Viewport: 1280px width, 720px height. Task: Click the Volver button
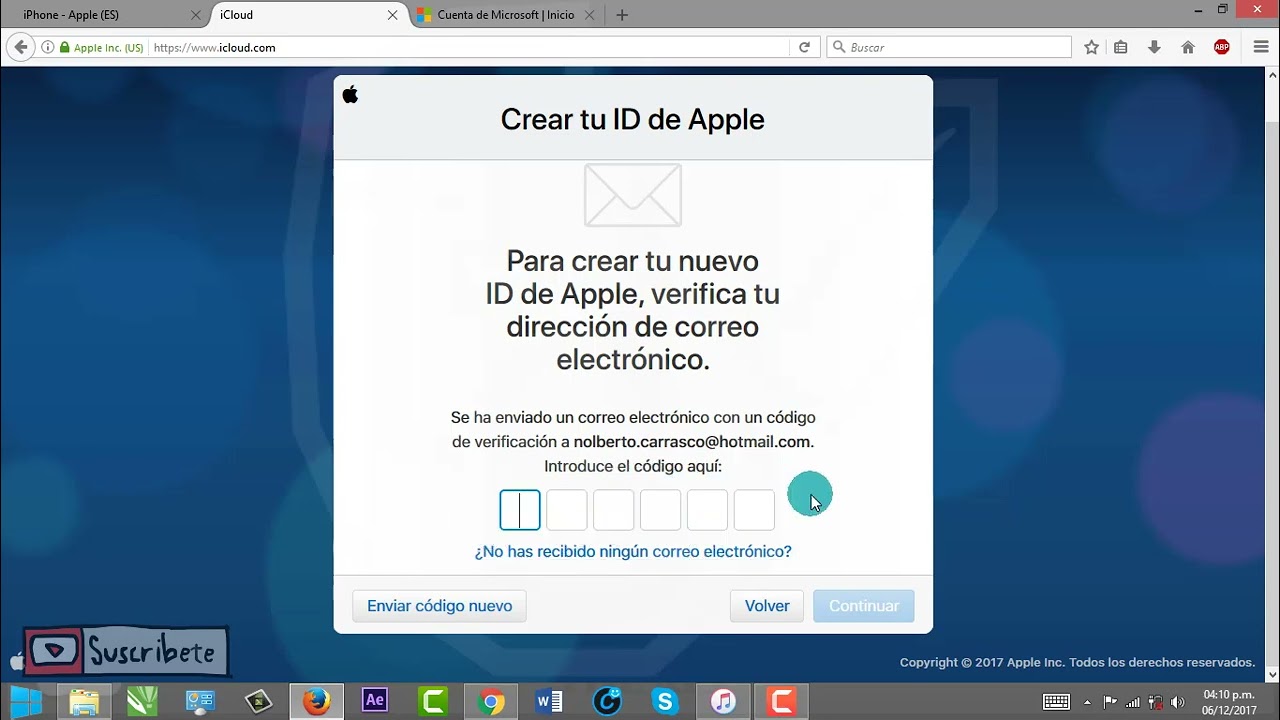(767, 606)
